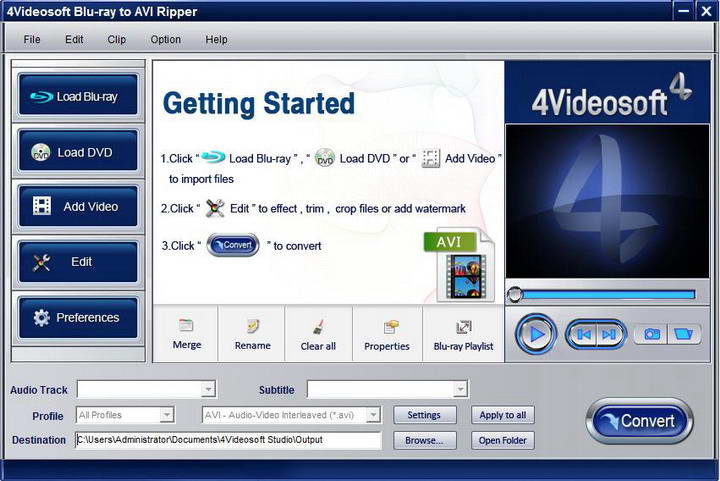Click the Settings button

pos(424,415)
